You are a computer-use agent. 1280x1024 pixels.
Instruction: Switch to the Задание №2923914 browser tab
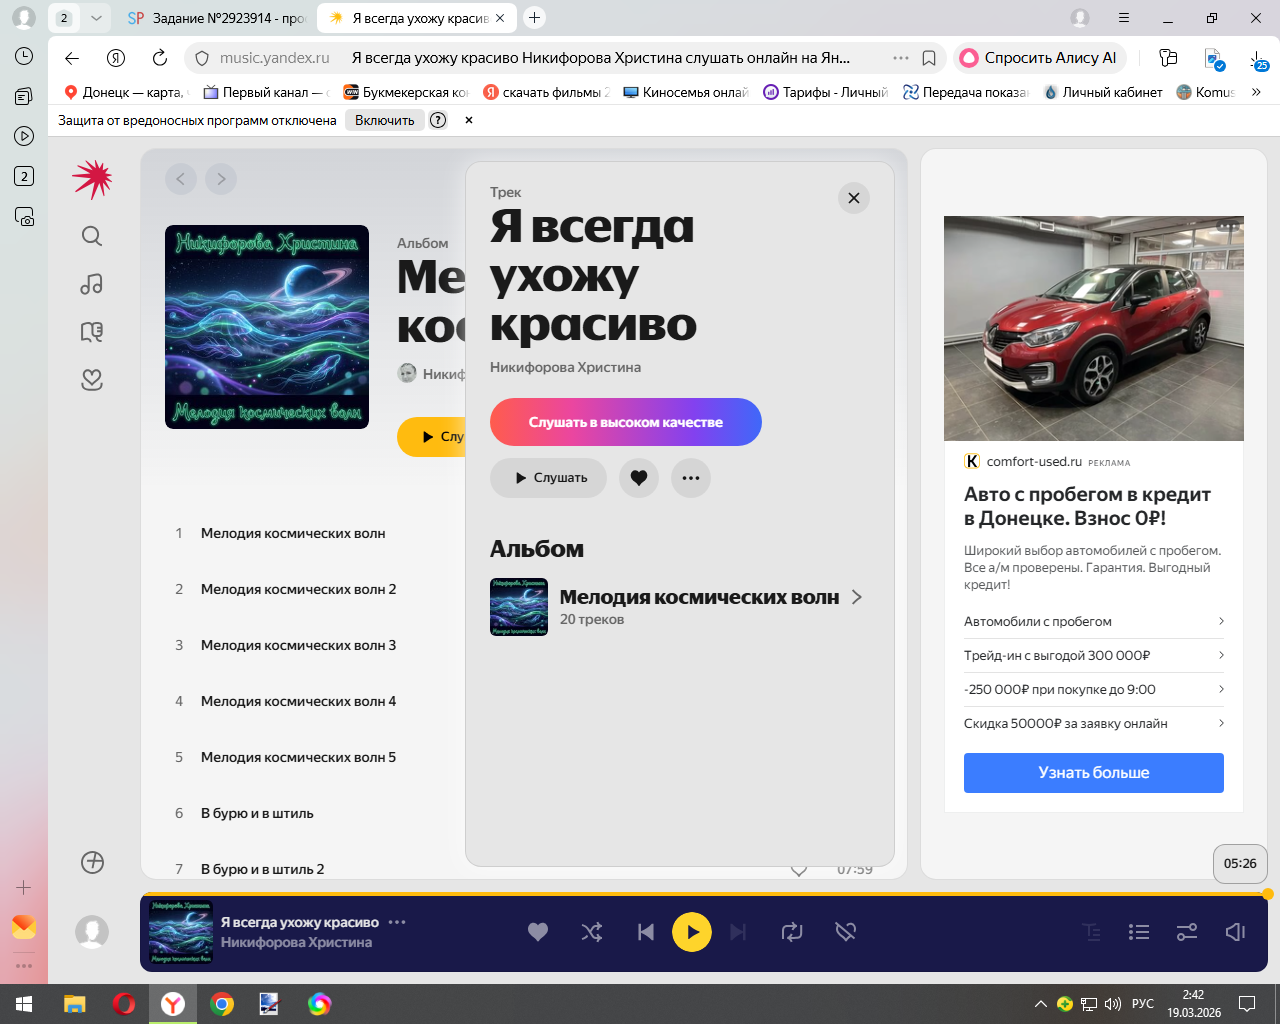click(217, 18)
